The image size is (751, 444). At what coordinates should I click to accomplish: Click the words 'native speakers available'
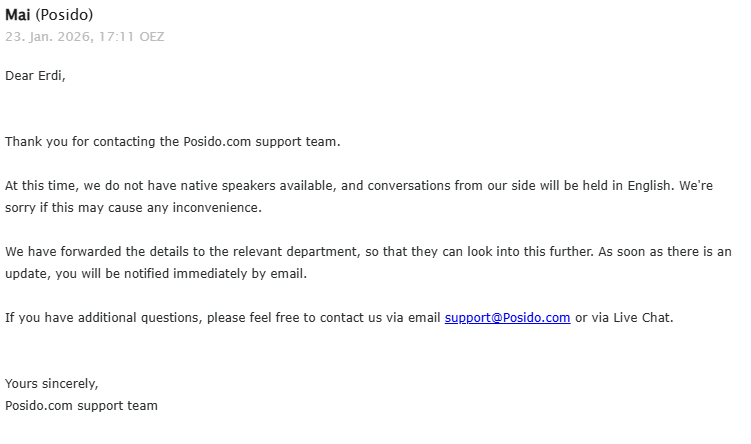click(x=259, y=186)
